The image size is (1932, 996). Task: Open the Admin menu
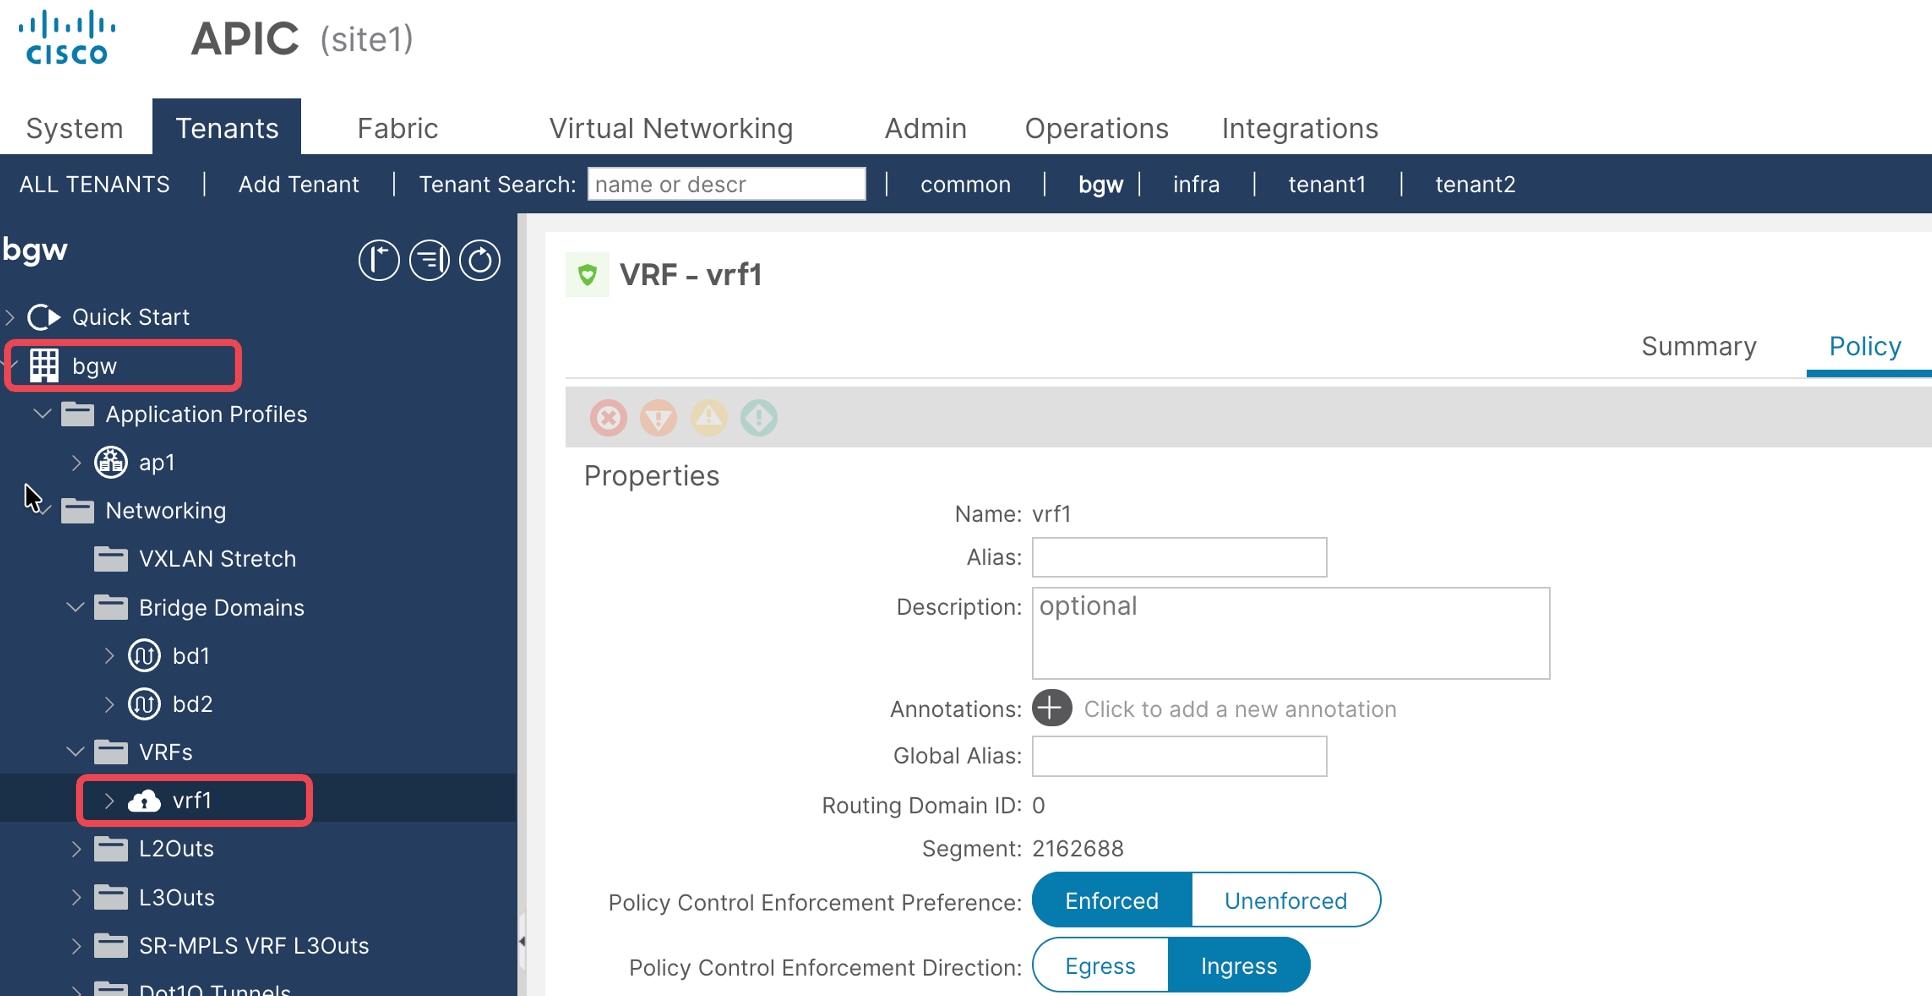coord(925,128)
